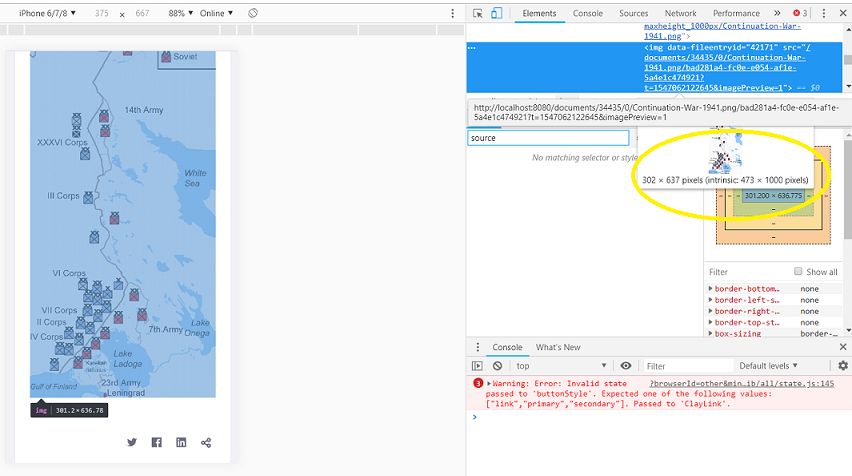Open the top JavaScript context dropdown

(561, 366)
